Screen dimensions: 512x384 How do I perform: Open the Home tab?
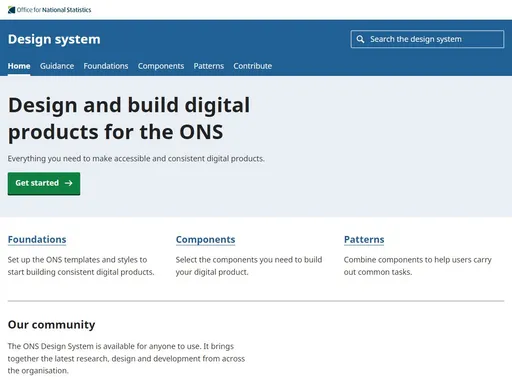click(x=19, y=66)
